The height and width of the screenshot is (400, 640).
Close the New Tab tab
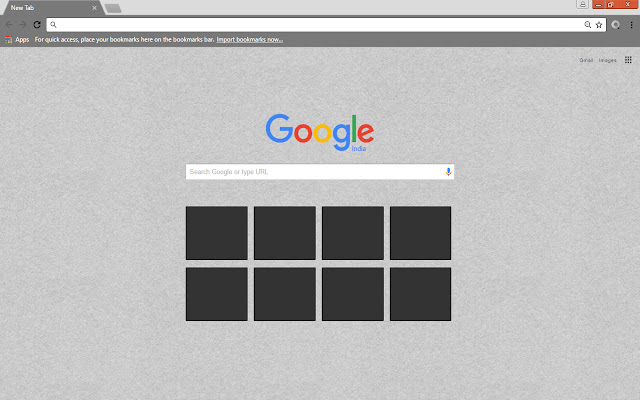click(x=94, y=8)
